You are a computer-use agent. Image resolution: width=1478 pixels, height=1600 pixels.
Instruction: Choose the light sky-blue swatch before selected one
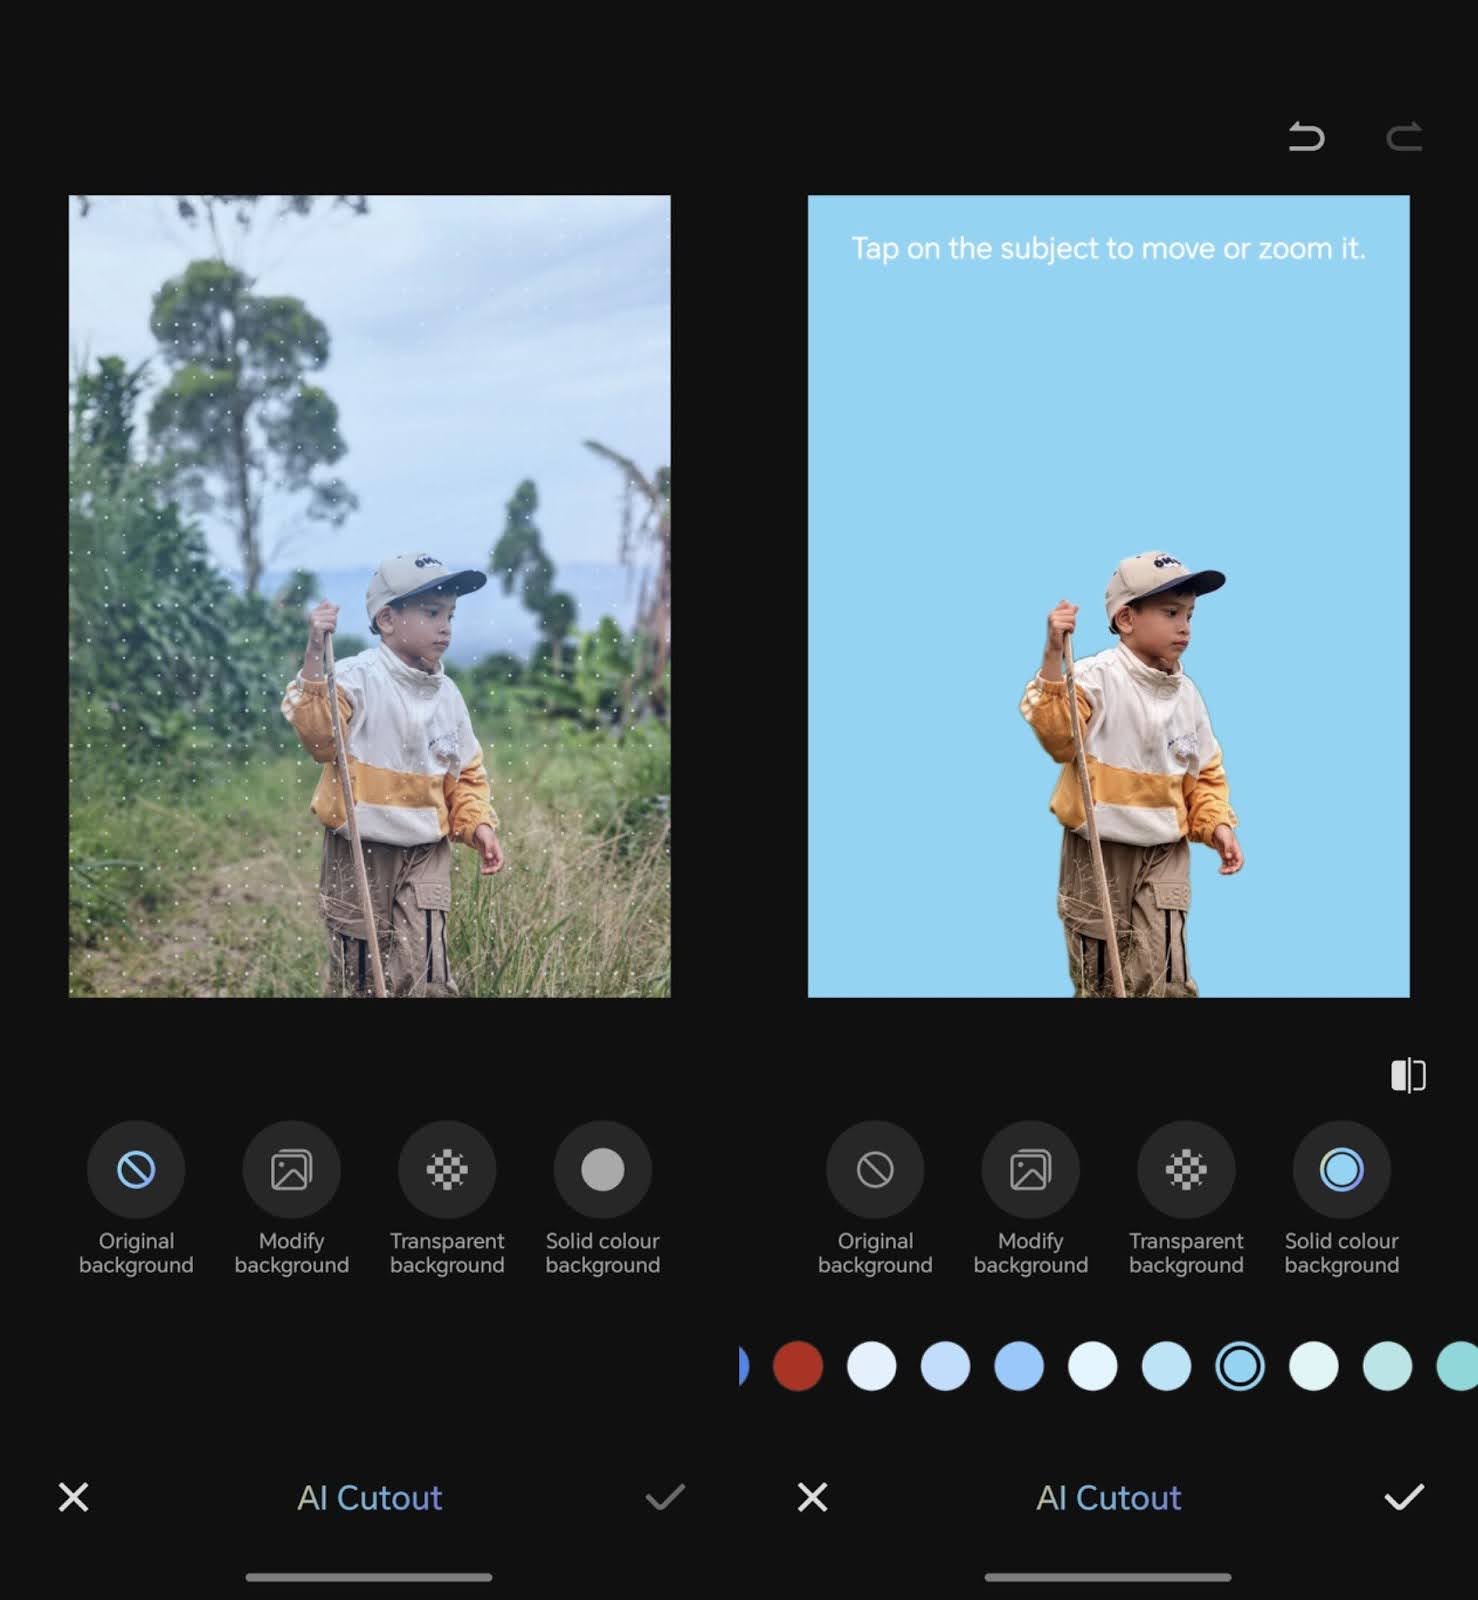[1166, 1366]
